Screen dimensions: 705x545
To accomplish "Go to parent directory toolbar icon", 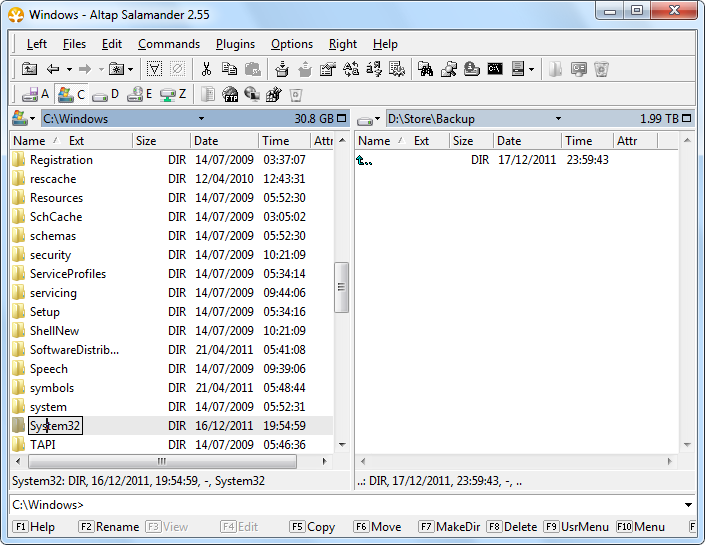I will point(29,69).
